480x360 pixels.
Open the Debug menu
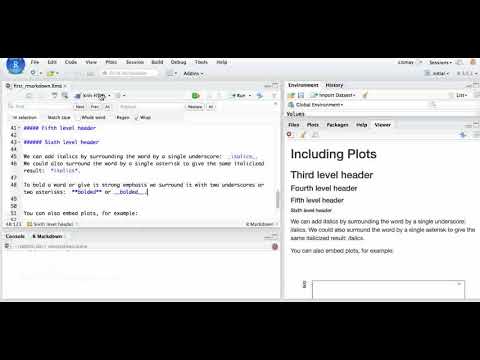coord(178,62)
